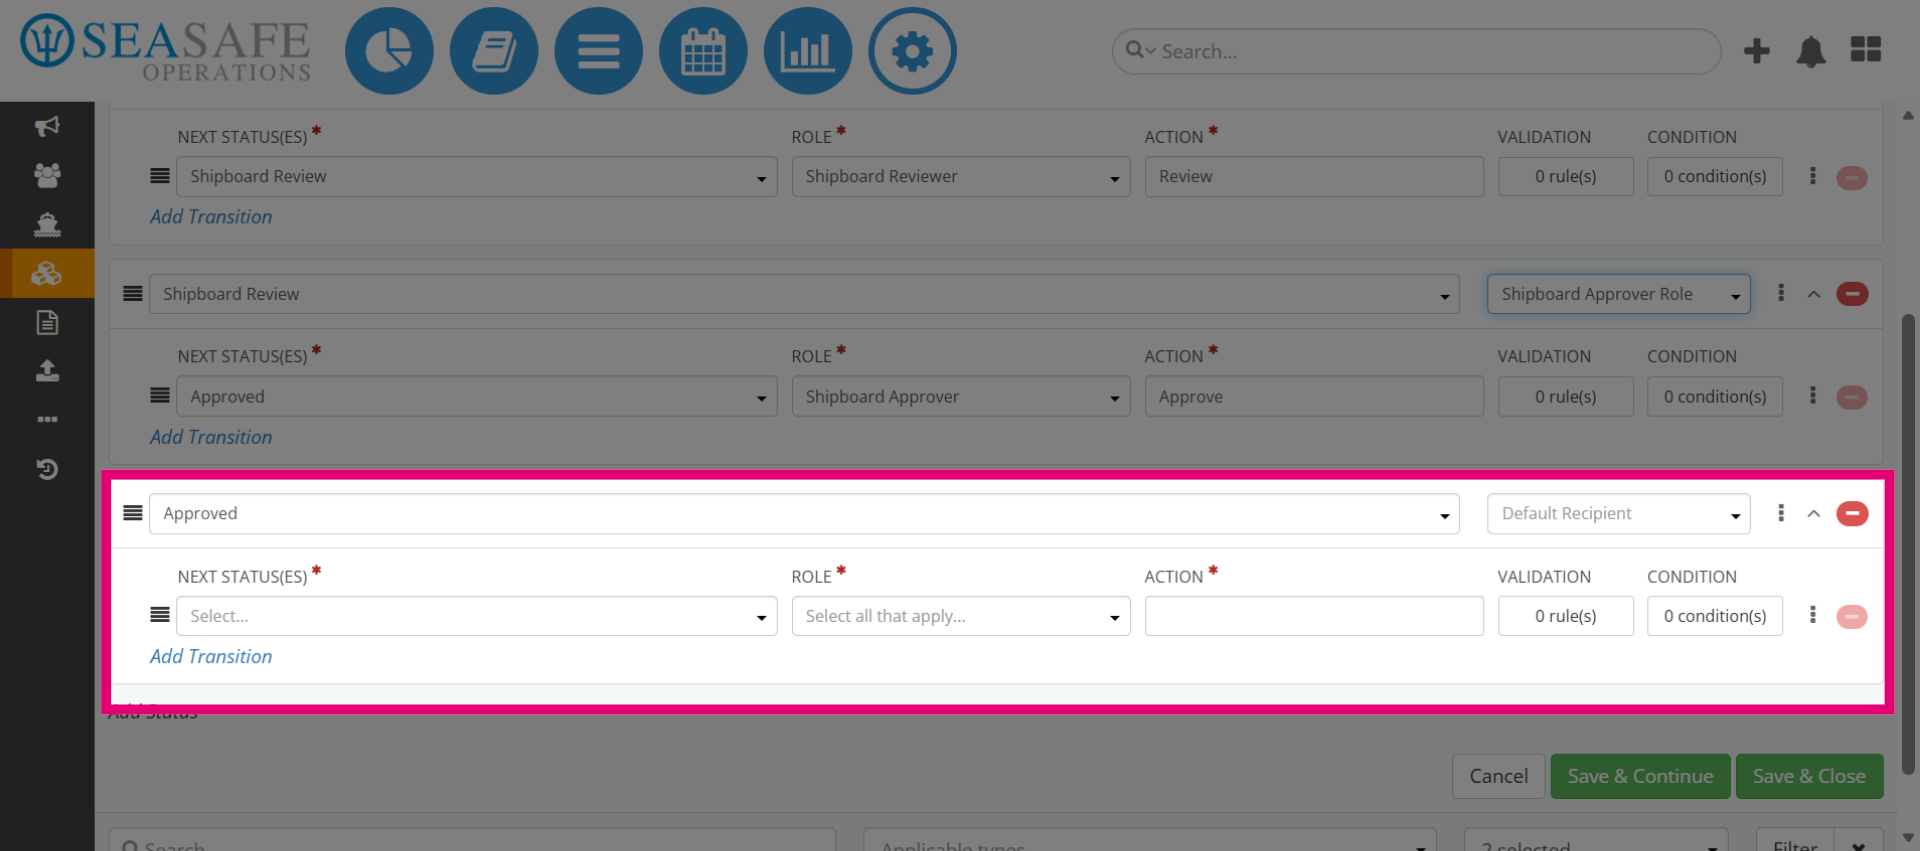Image resolution: width=1920 pixels, height=851 pixels.
Task: Open the Shipboard Review status dropdown
Action: pos(804,294)
